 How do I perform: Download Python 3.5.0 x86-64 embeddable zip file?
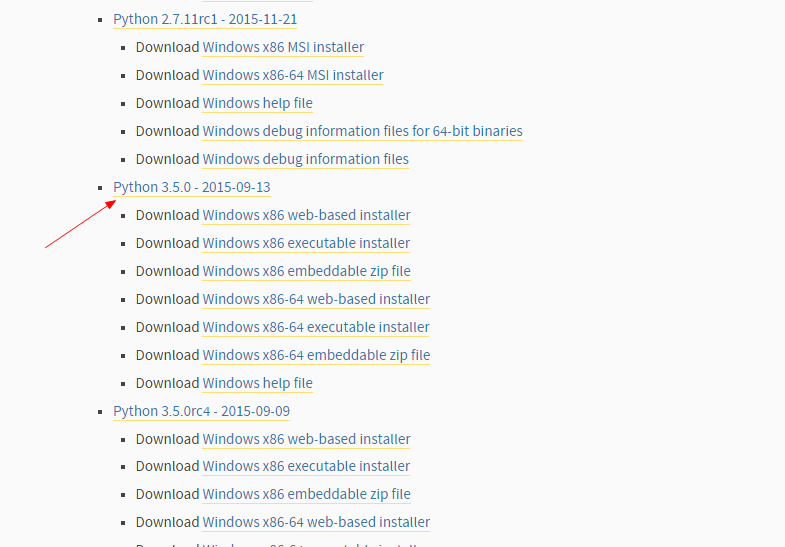[x=316, y=356]
